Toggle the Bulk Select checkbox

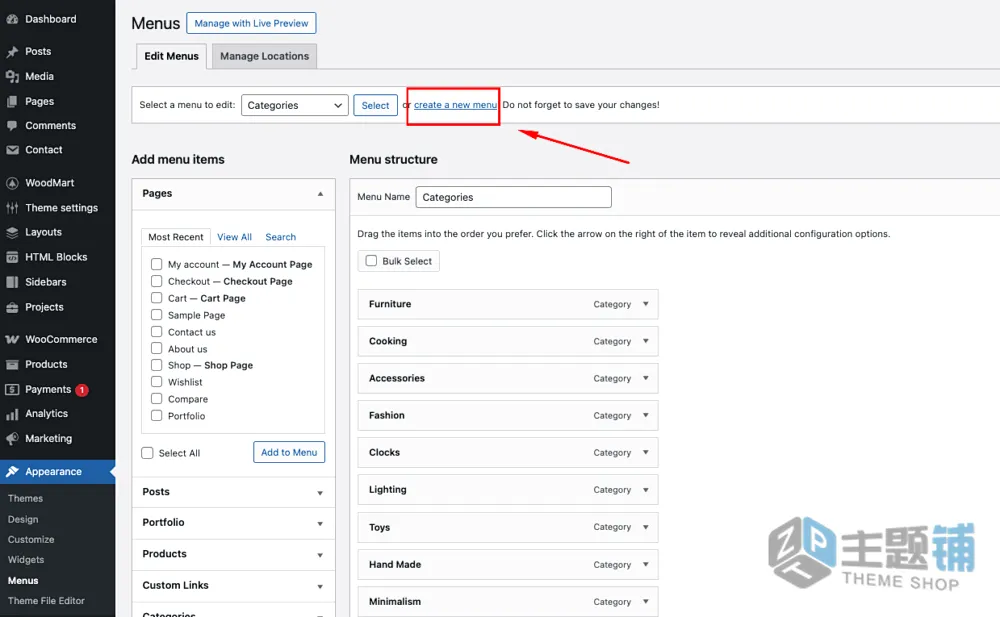coord(371,260)
